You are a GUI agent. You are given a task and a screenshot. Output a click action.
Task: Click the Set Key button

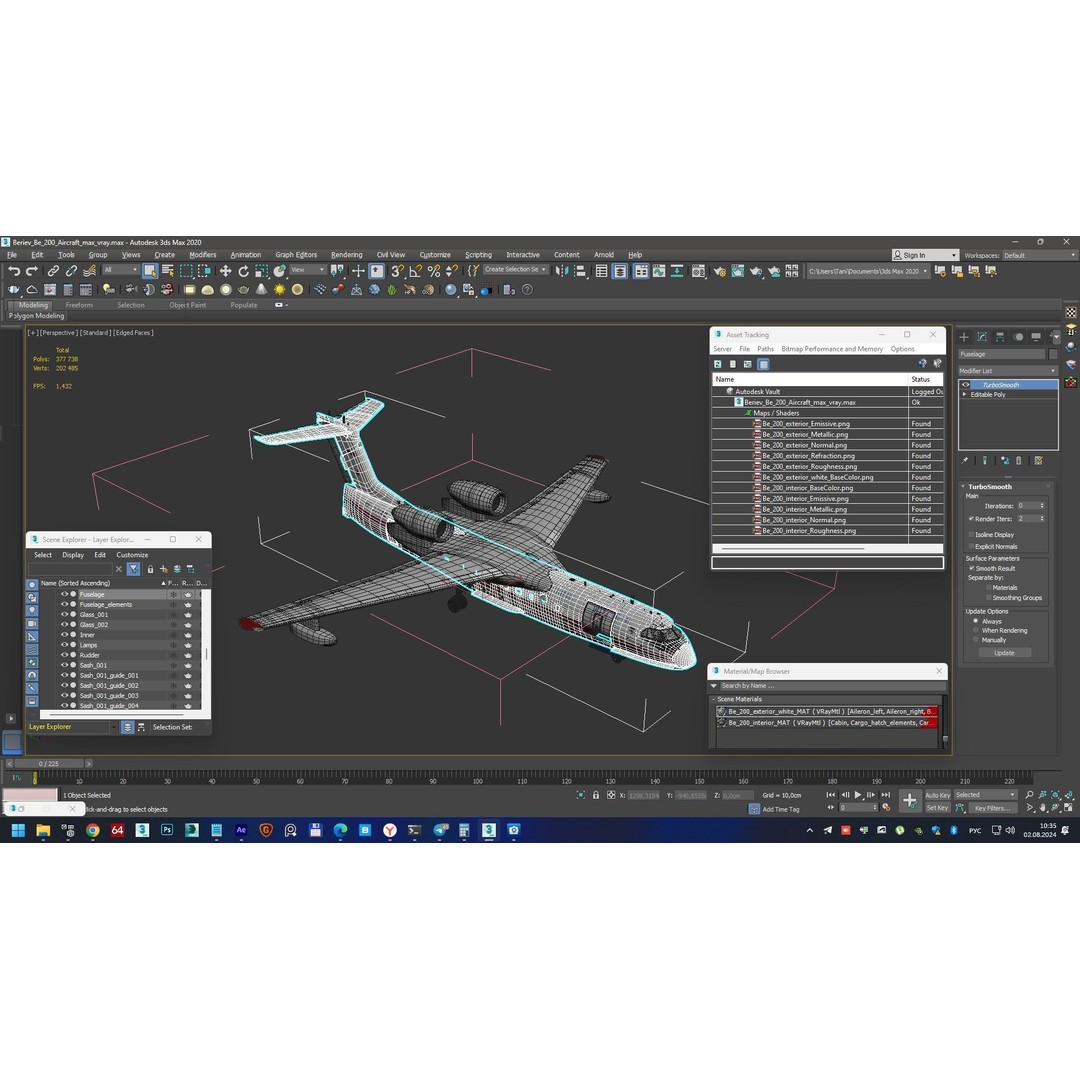pos(937,808)
